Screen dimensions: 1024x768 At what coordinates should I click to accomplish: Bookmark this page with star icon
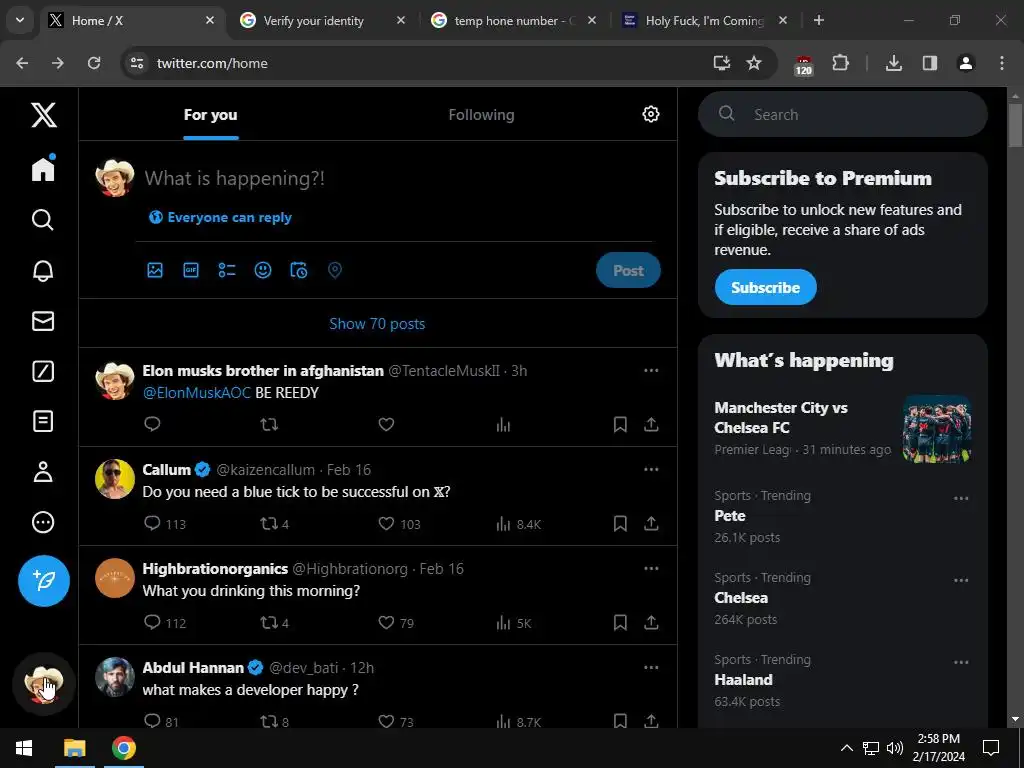(x=754, y=63)
